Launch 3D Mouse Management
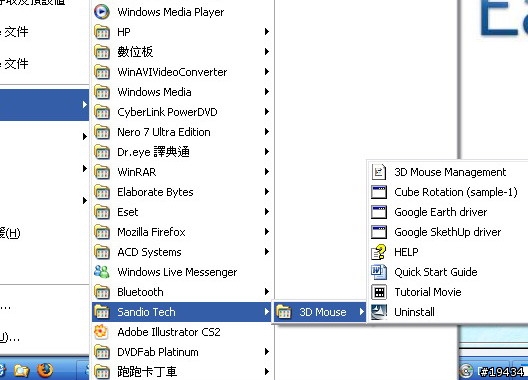 448,172
